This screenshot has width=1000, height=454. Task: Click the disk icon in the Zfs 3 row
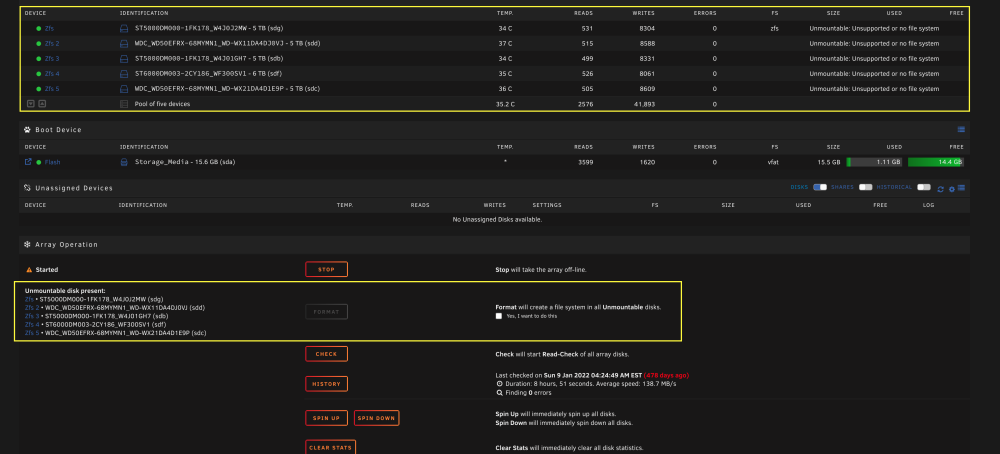[124, 59]
